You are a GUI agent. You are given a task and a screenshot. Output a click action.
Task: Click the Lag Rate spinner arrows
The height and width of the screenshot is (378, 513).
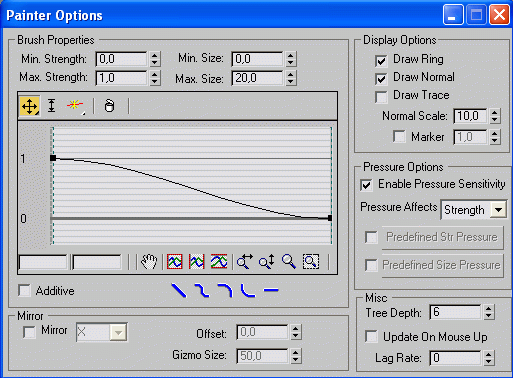coord(489,358)
